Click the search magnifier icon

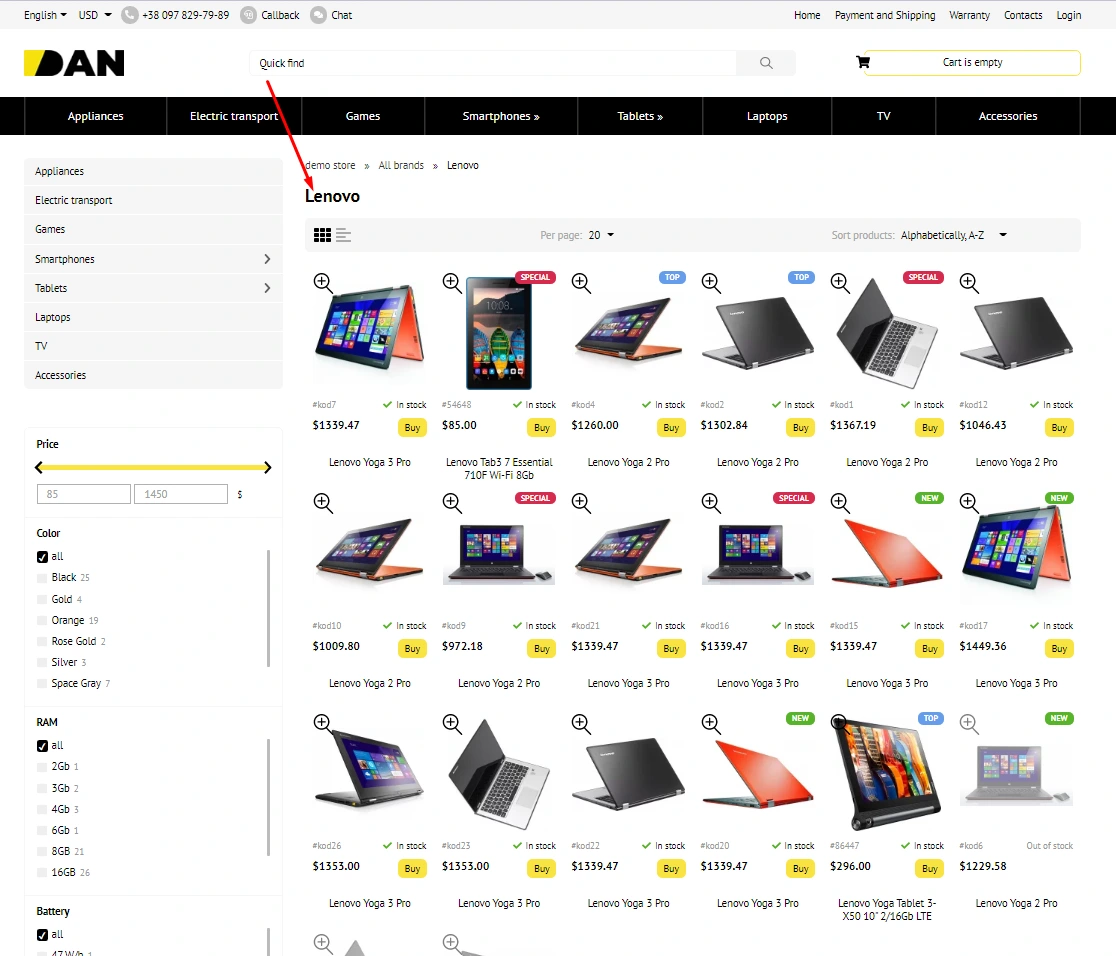point(766,62)
